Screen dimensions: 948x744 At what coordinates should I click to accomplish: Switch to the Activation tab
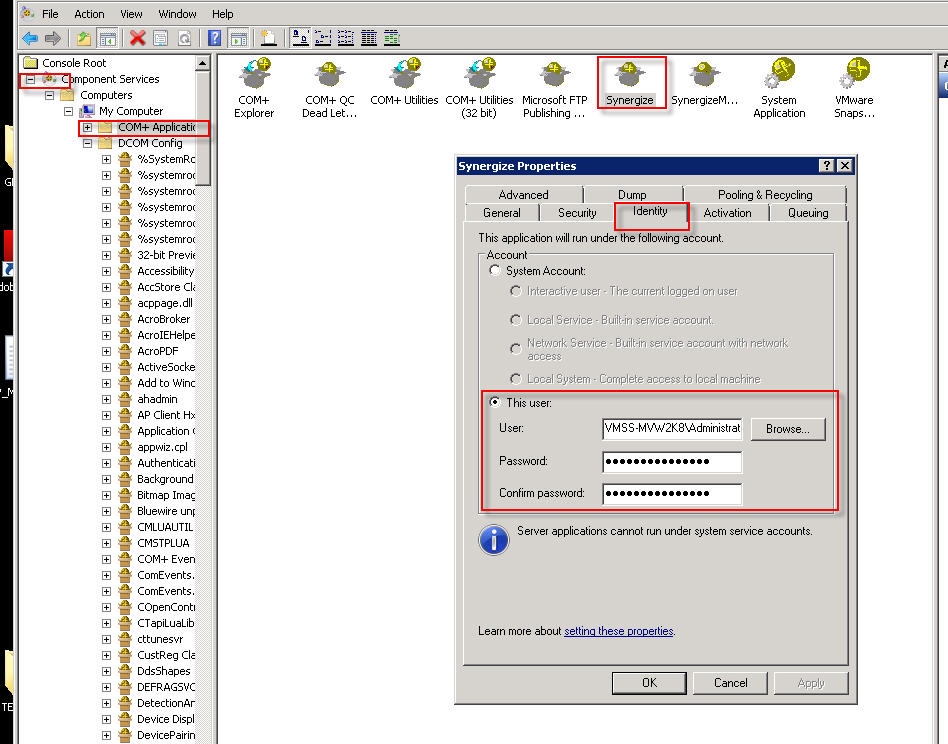click(727, 213)
